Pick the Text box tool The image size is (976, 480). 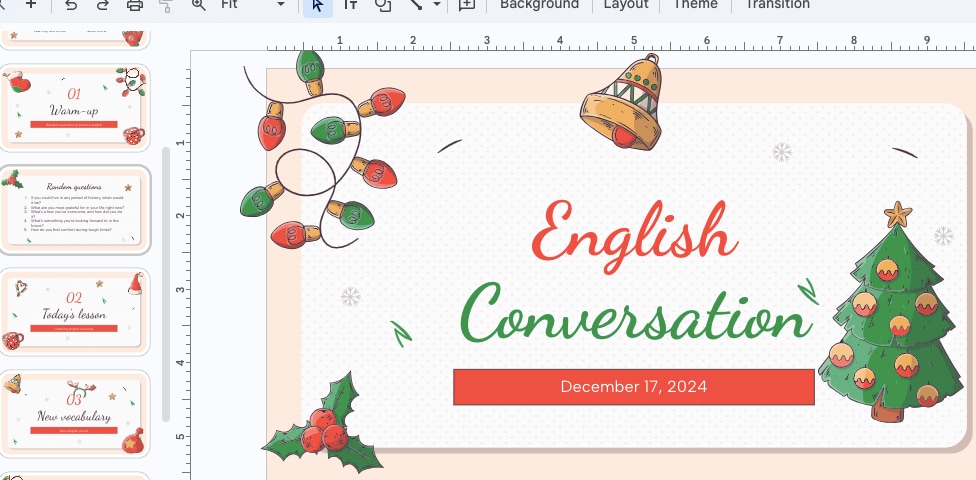[350, 4]
